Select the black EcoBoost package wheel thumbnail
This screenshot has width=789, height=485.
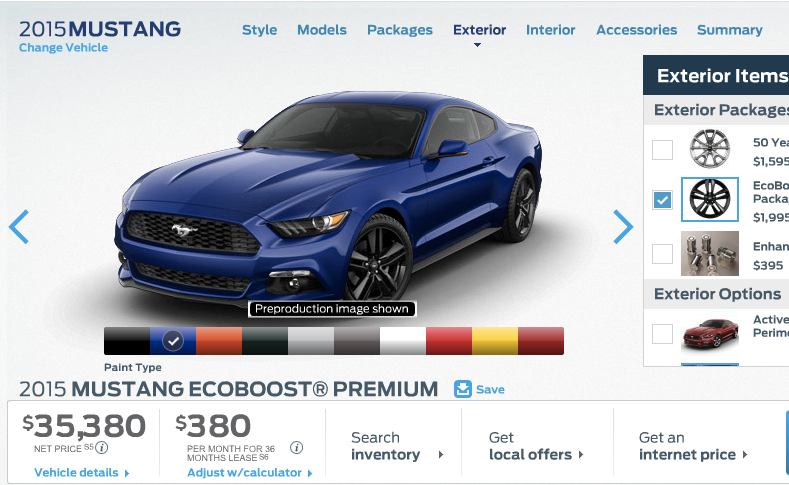point(709,199)
